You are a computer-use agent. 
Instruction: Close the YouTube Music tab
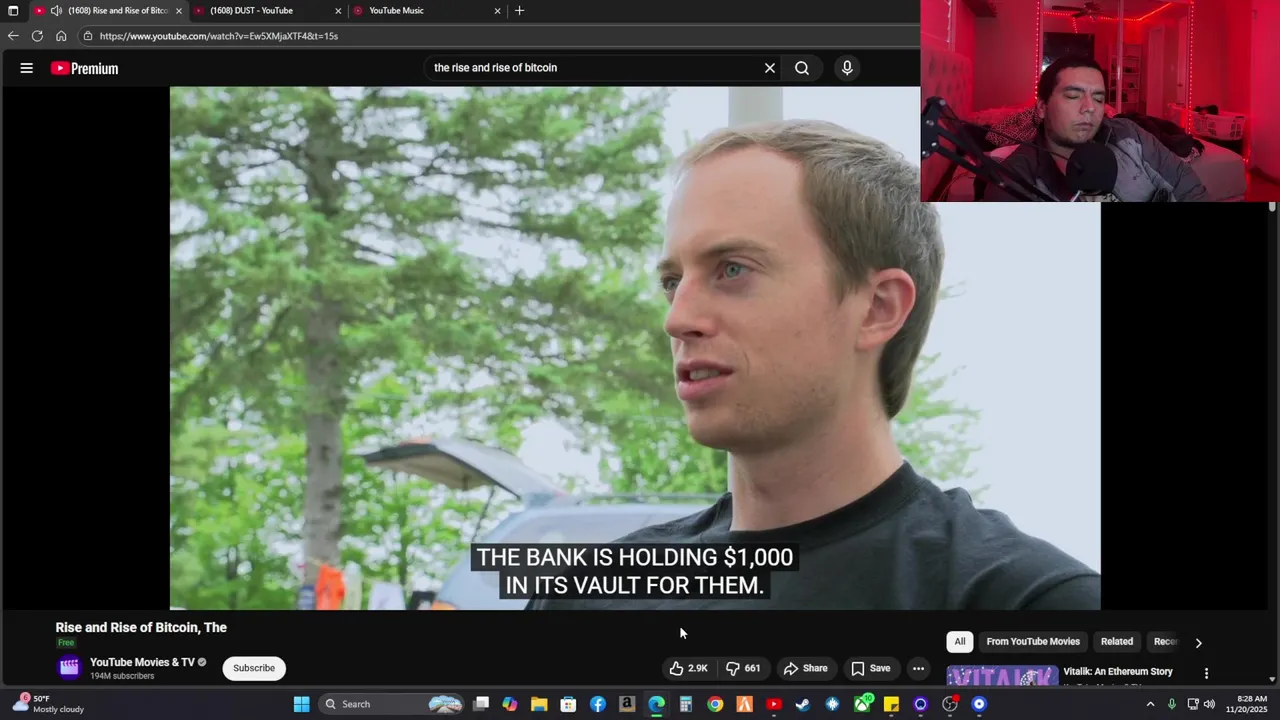(x=498, y=11)
